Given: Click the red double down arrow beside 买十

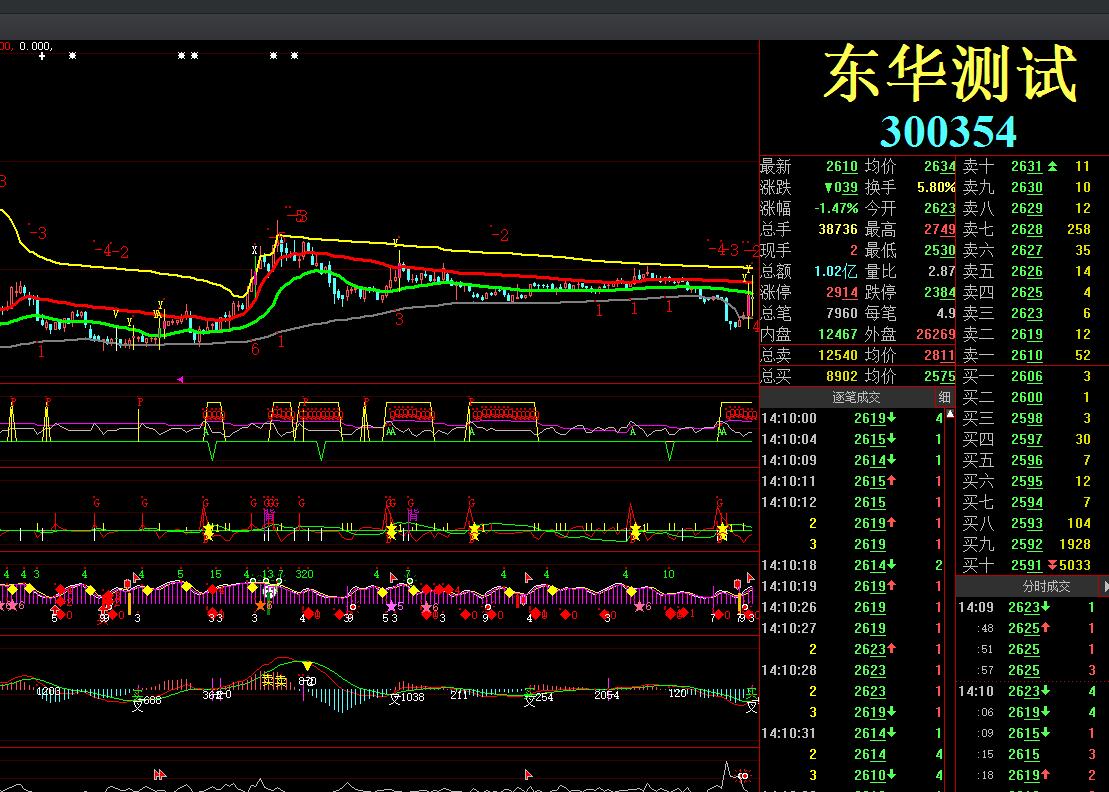Looking at the screenshot, I should click(1052, 565).
